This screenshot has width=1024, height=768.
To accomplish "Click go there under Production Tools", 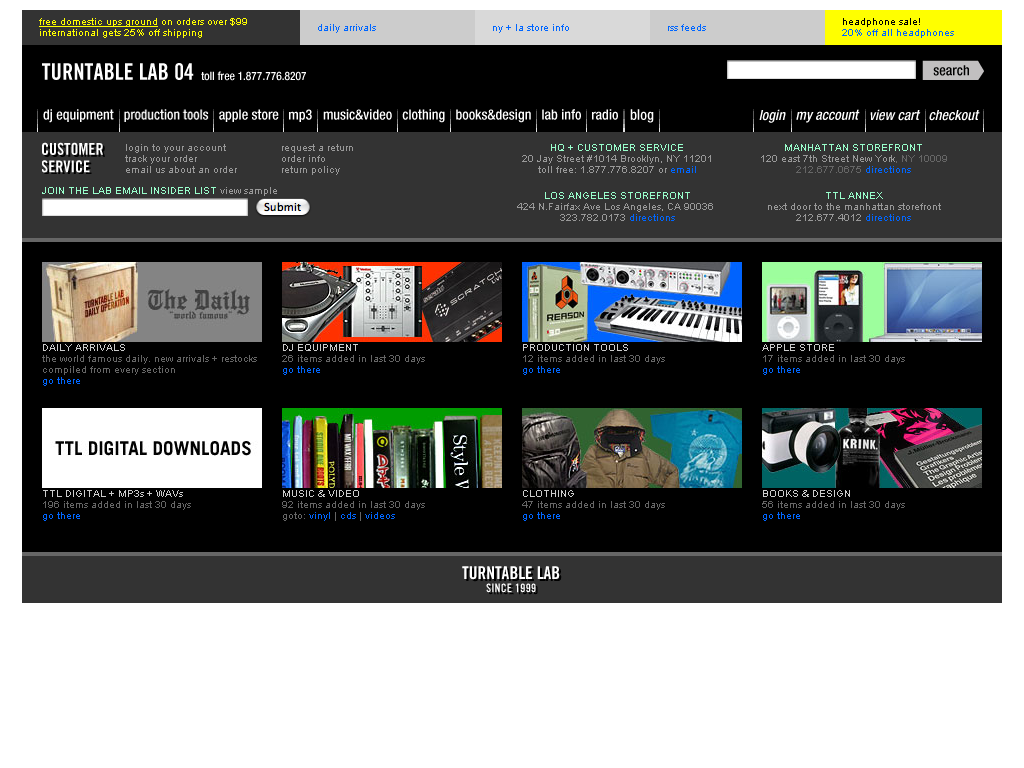I will click(541, 370).
